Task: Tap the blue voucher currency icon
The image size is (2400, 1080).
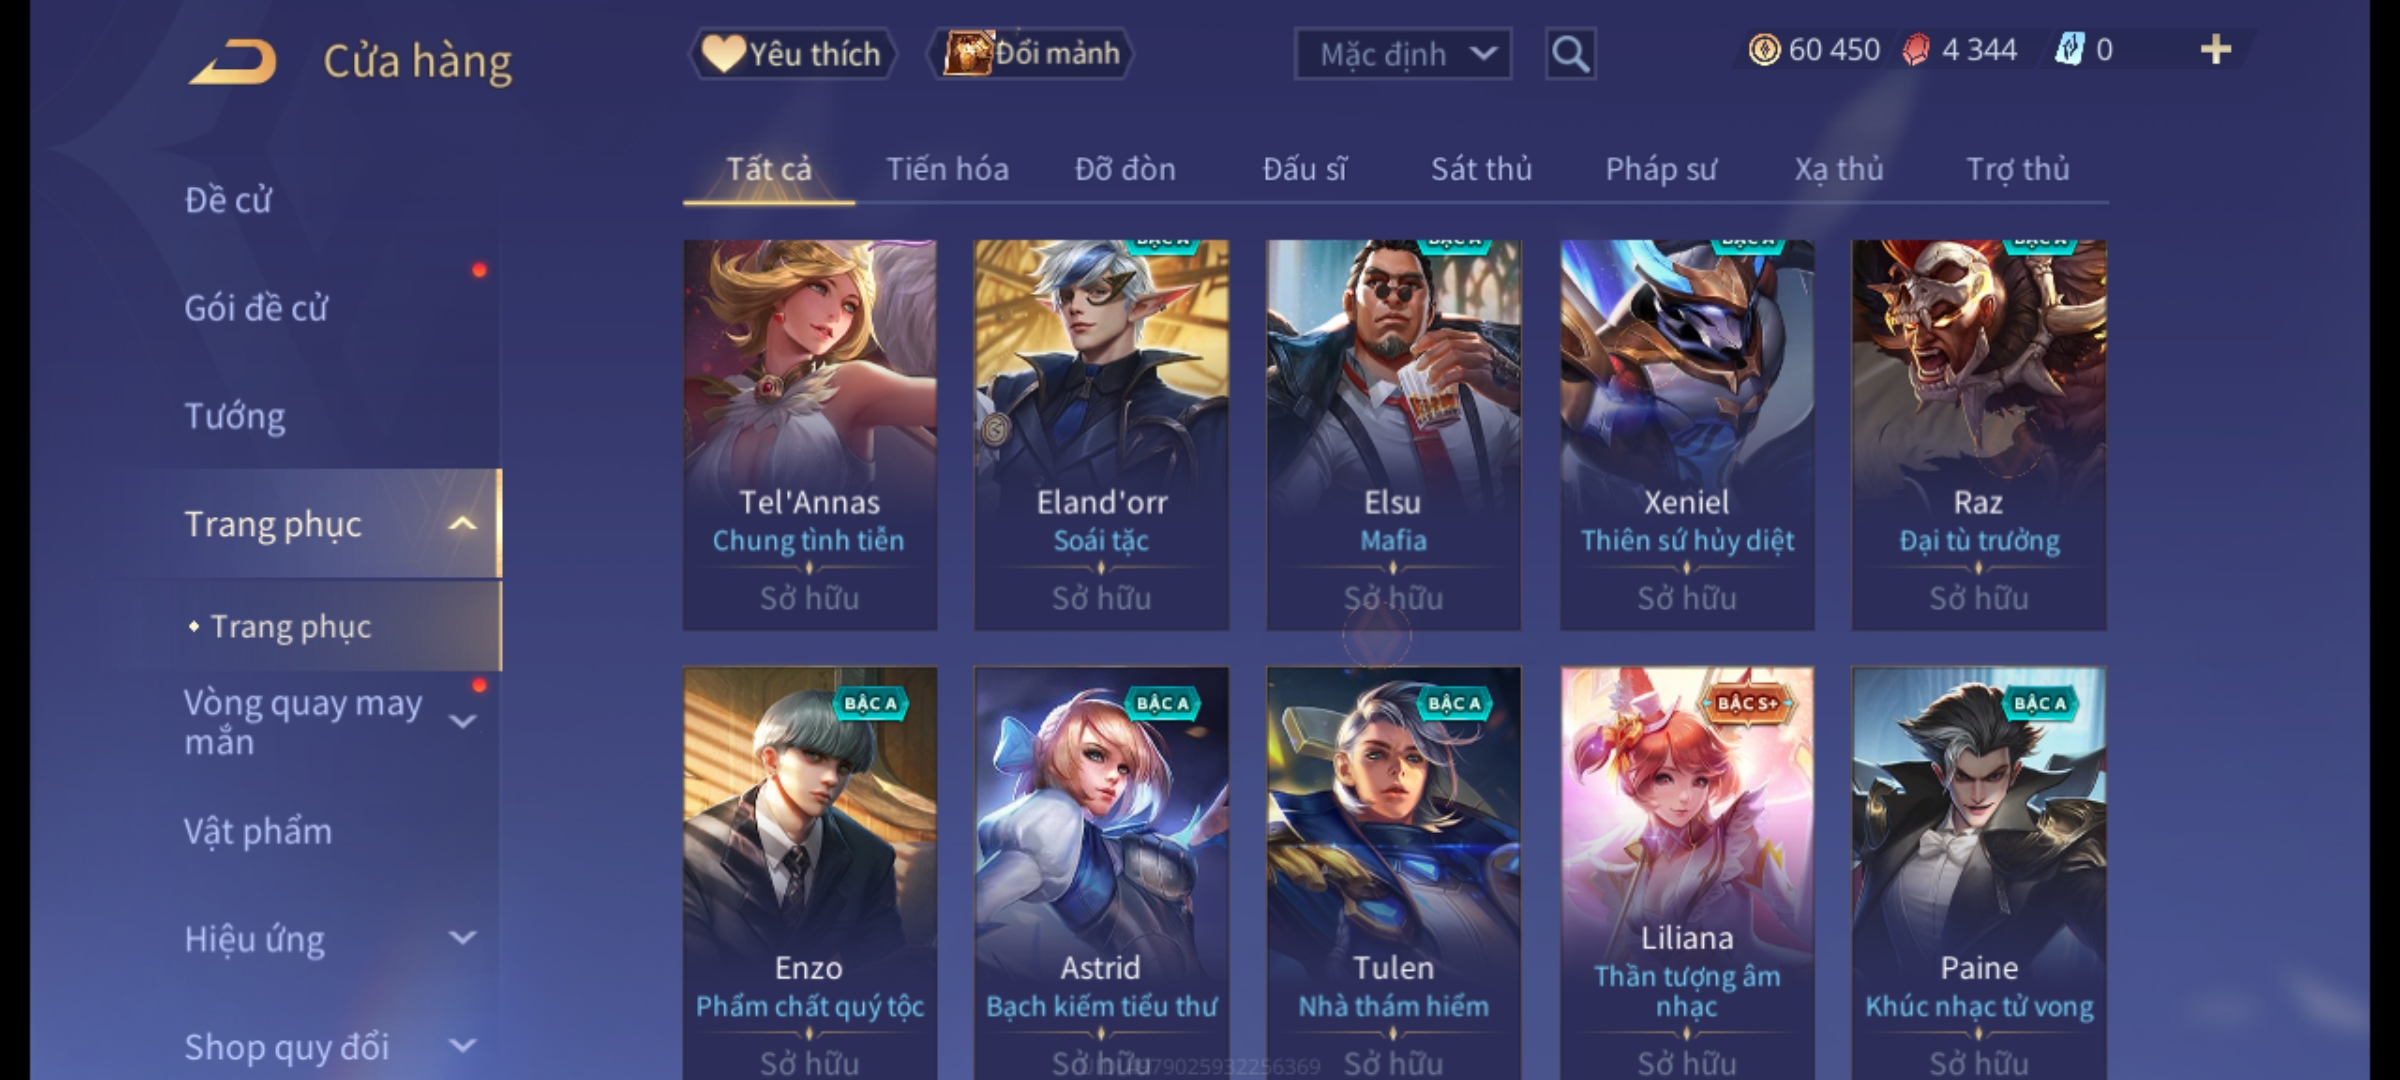Action: pos(2069,50)
